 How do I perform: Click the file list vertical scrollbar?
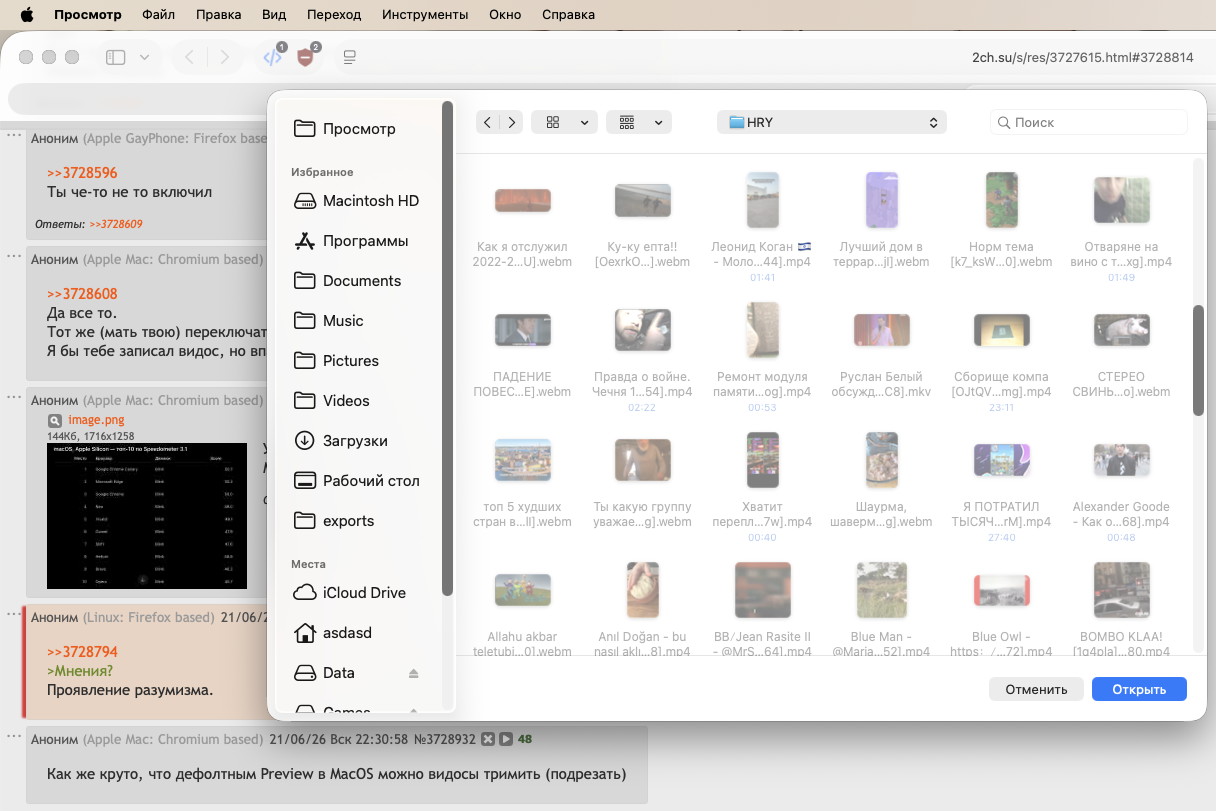[x=1198, y=360]
